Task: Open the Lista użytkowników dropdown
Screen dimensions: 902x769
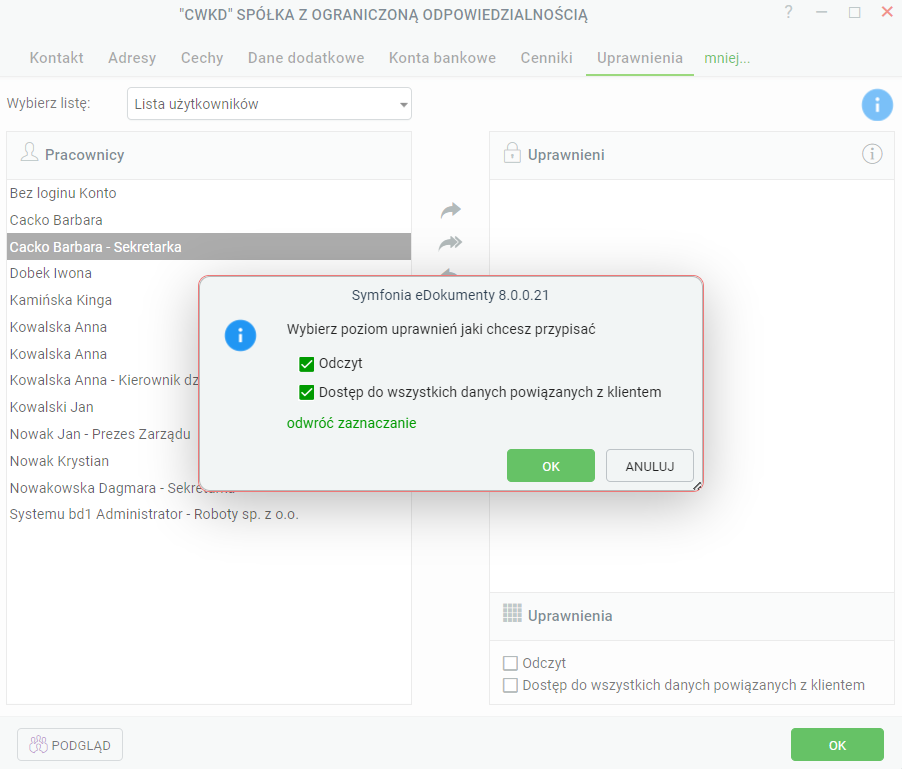Action: 269,104
